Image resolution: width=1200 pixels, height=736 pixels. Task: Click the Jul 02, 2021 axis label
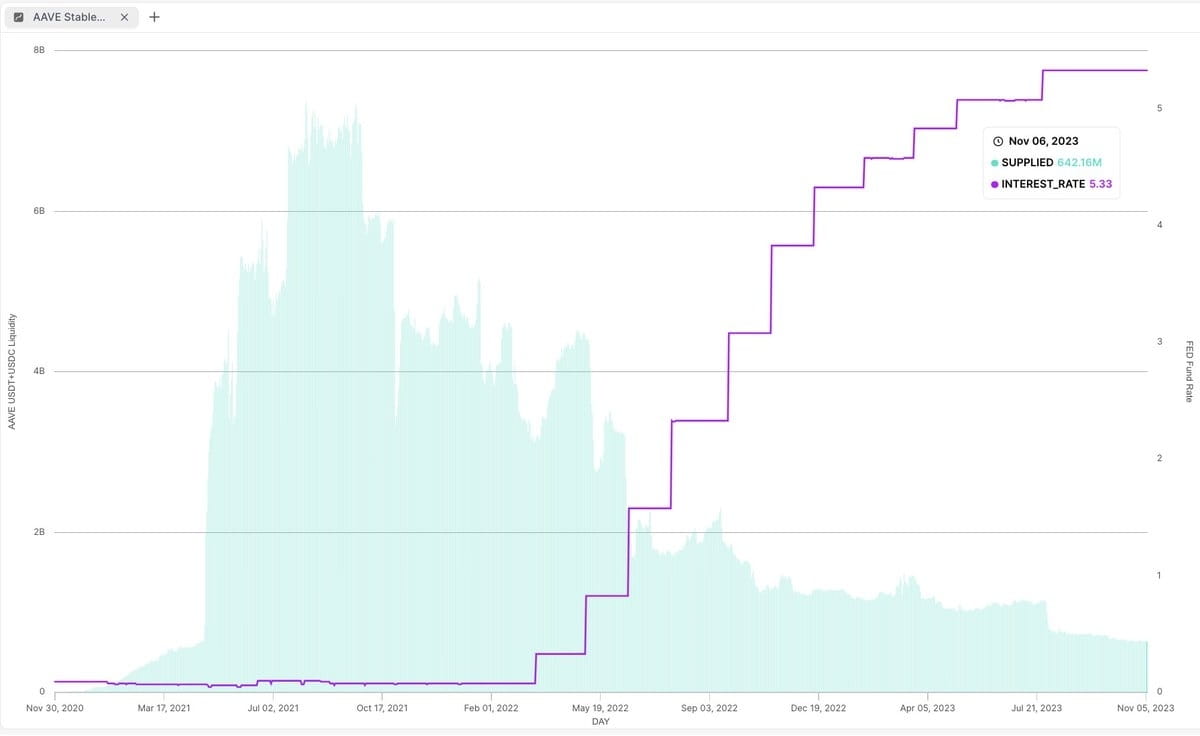(273, 708)
